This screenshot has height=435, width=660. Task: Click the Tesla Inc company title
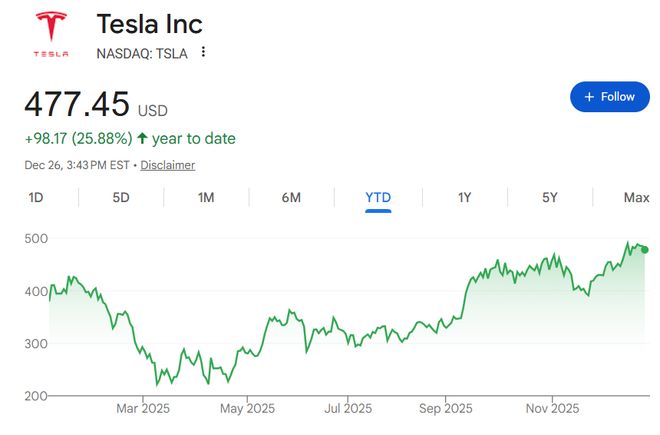(149, 23)
